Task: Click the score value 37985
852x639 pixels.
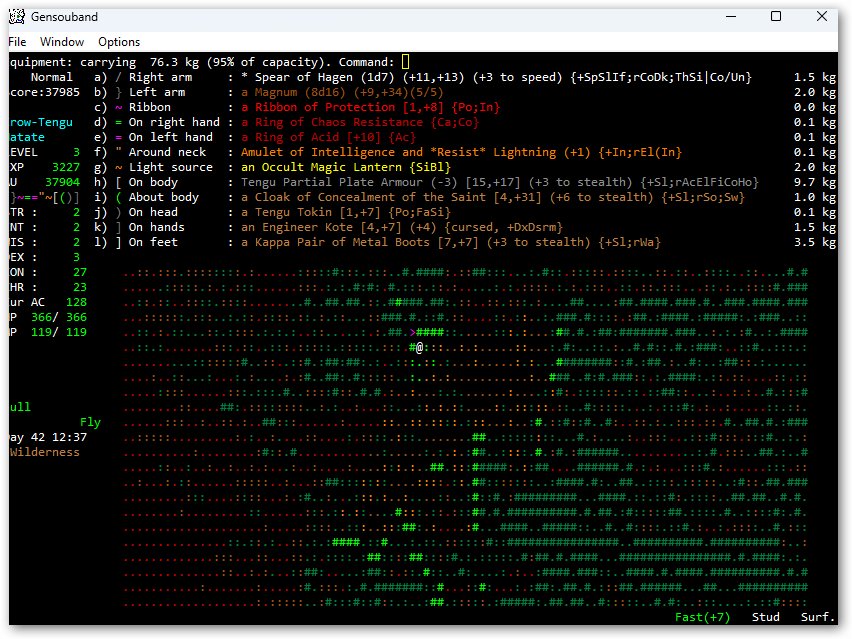Action: point(62,92)
